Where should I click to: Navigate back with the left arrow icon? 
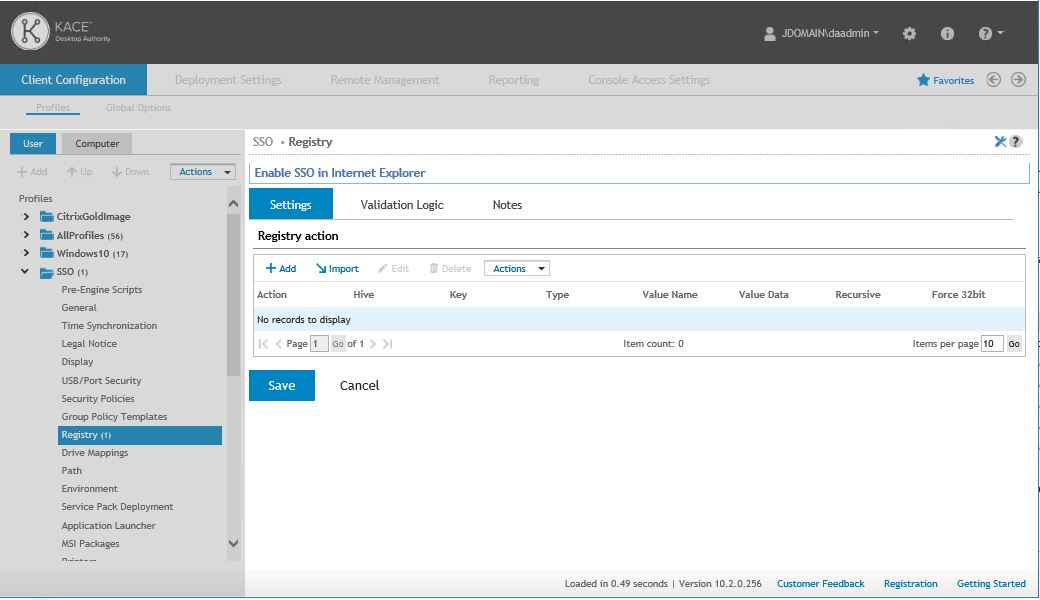point(993,80)
